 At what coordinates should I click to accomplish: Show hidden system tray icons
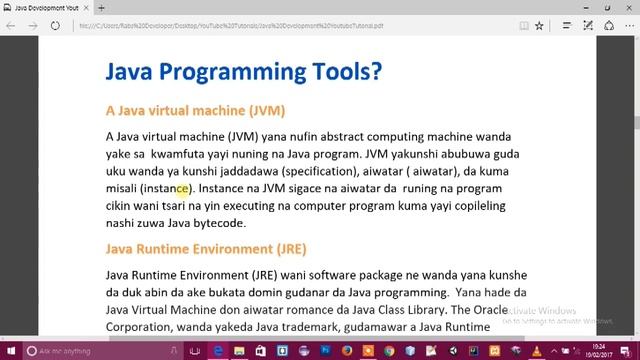(554, 351)
